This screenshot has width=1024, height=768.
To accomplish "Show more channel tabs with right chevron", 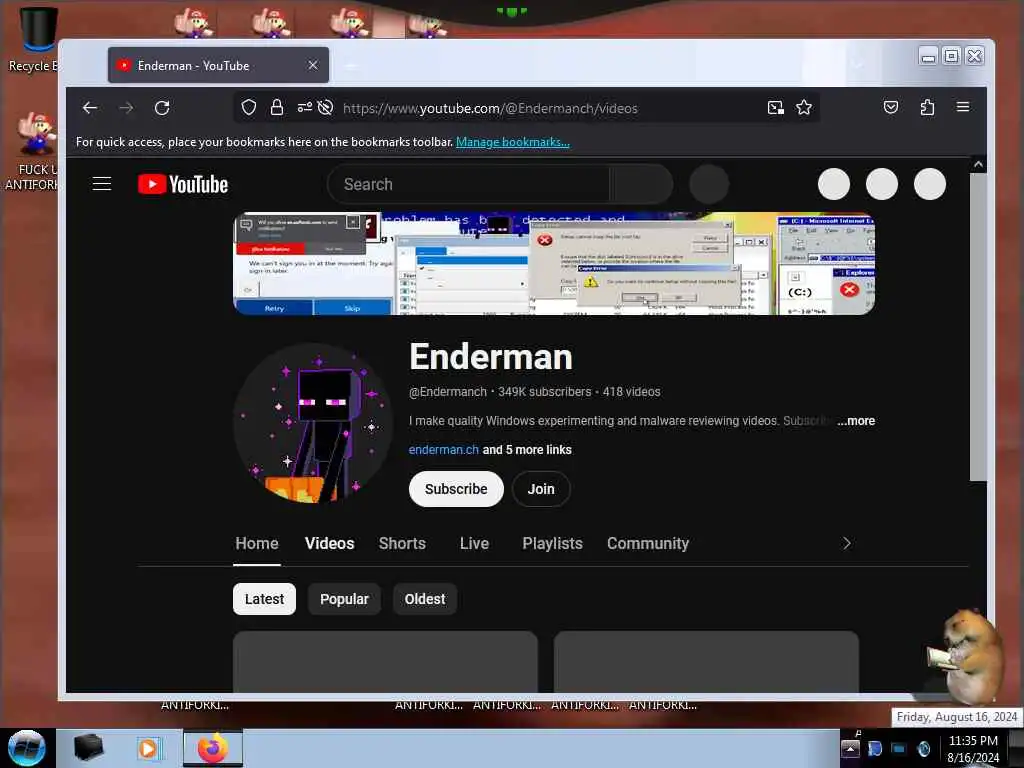I will 846,543.
